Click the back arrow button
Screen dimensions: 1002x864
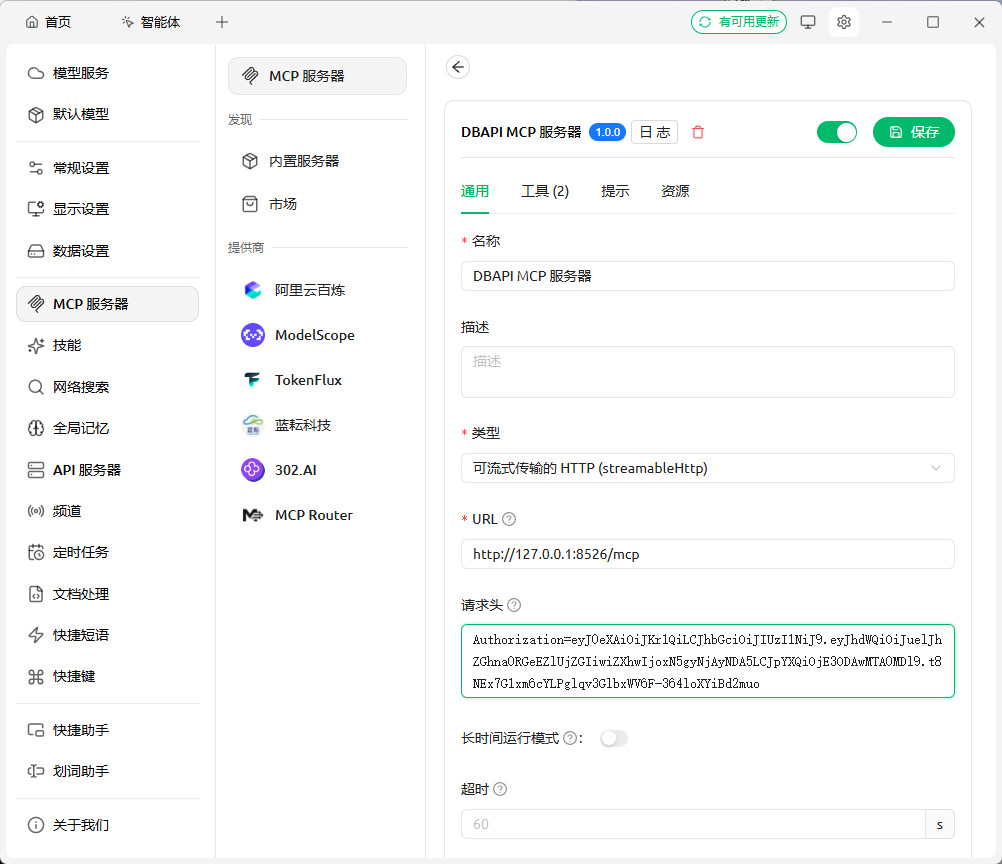tap(458, 67)
